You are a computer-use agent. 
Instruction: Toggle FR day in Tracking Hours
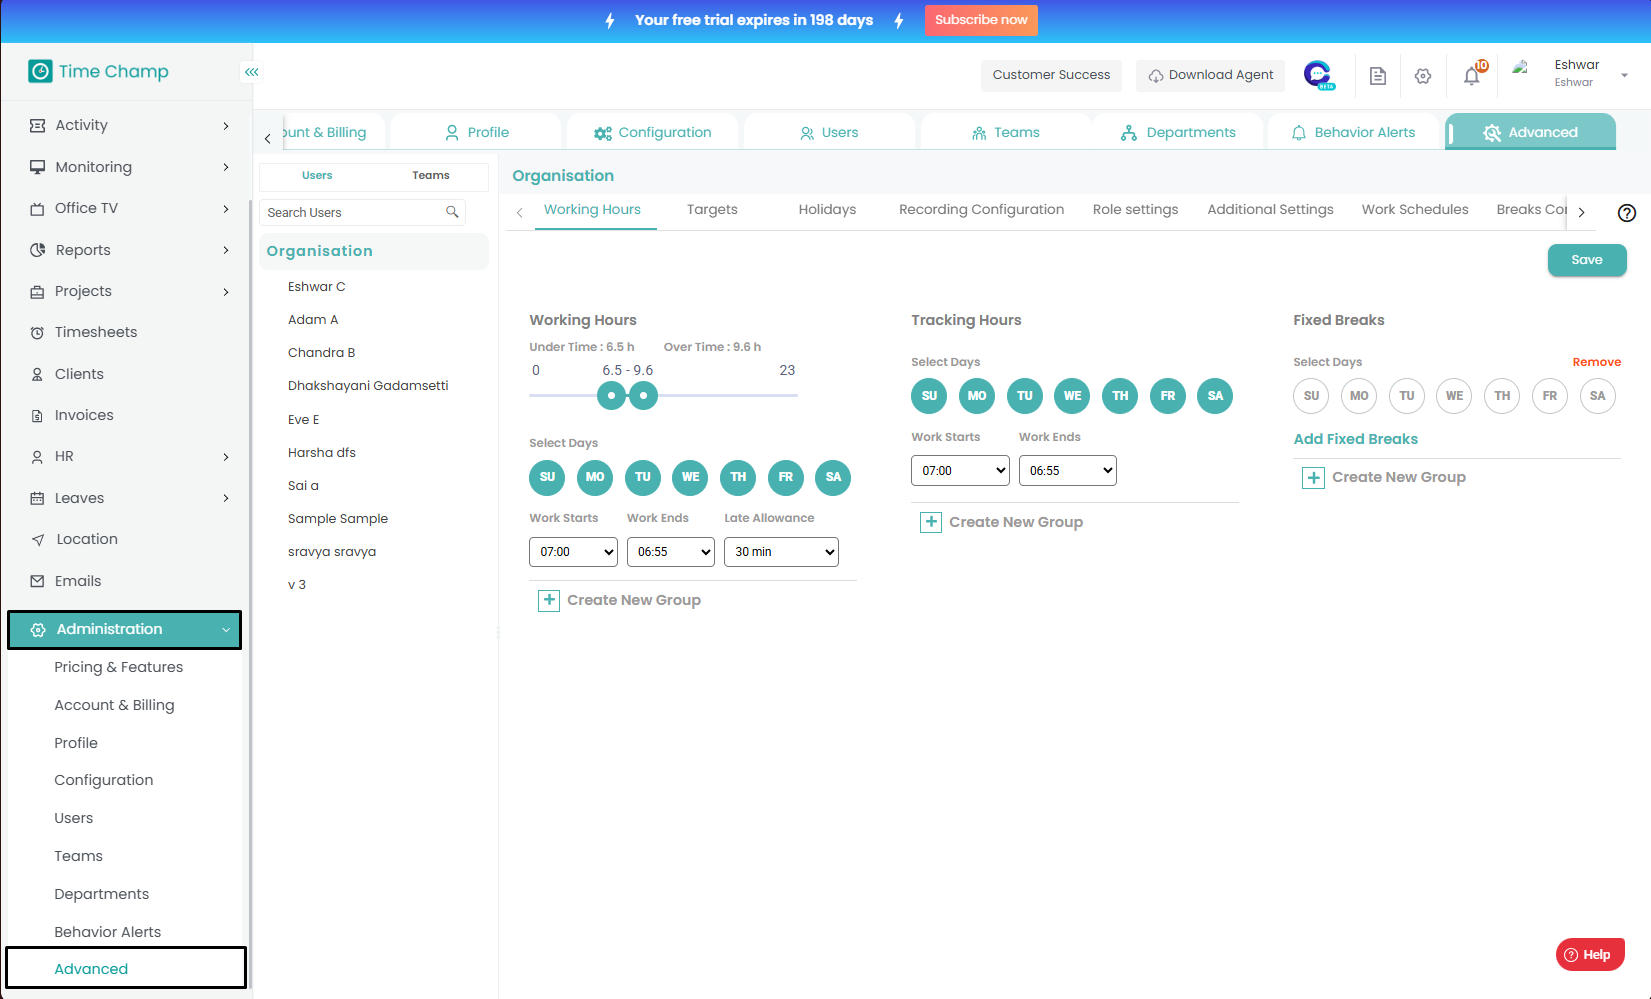[x=1167, y=396]
